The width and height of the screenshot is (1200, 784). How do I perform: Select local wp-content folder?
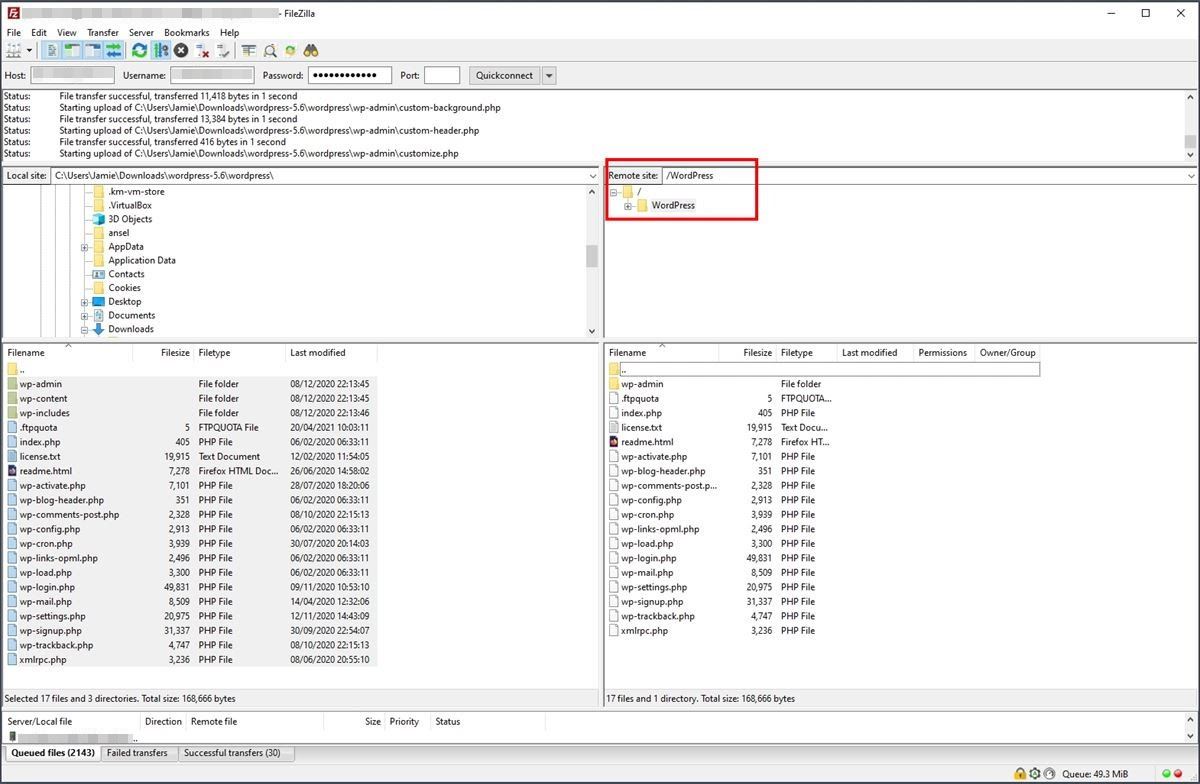point(190,398)
